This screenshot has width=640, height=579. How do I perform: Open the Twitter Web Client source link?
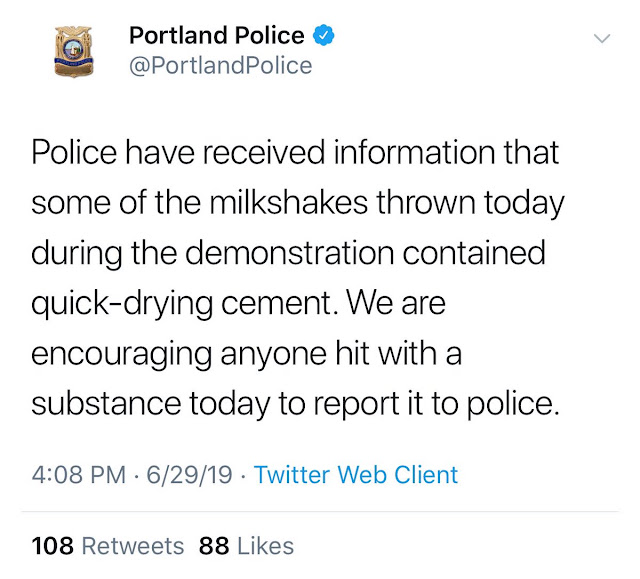click(x=356, y=475)
